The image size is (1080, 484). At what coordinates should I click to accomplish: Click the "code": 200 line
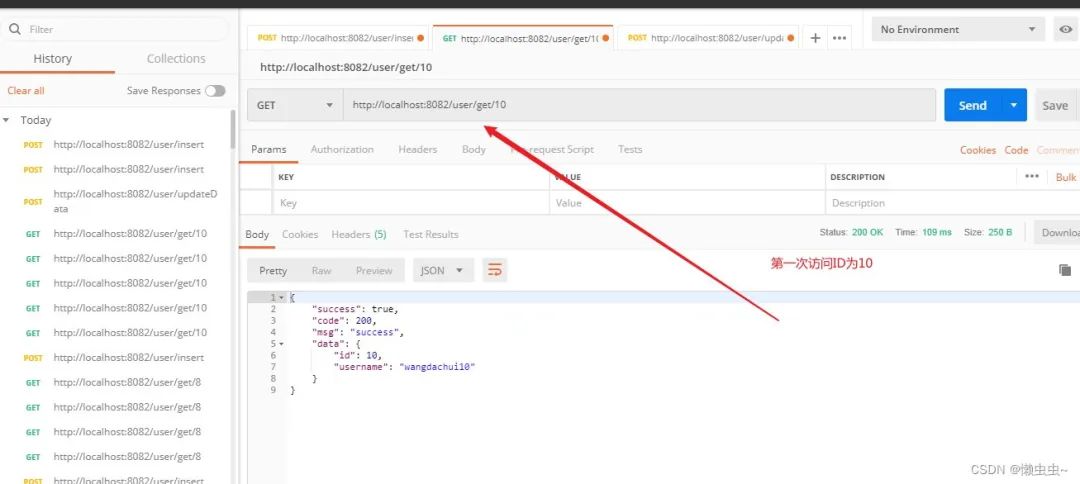click(x=344, y=320)
